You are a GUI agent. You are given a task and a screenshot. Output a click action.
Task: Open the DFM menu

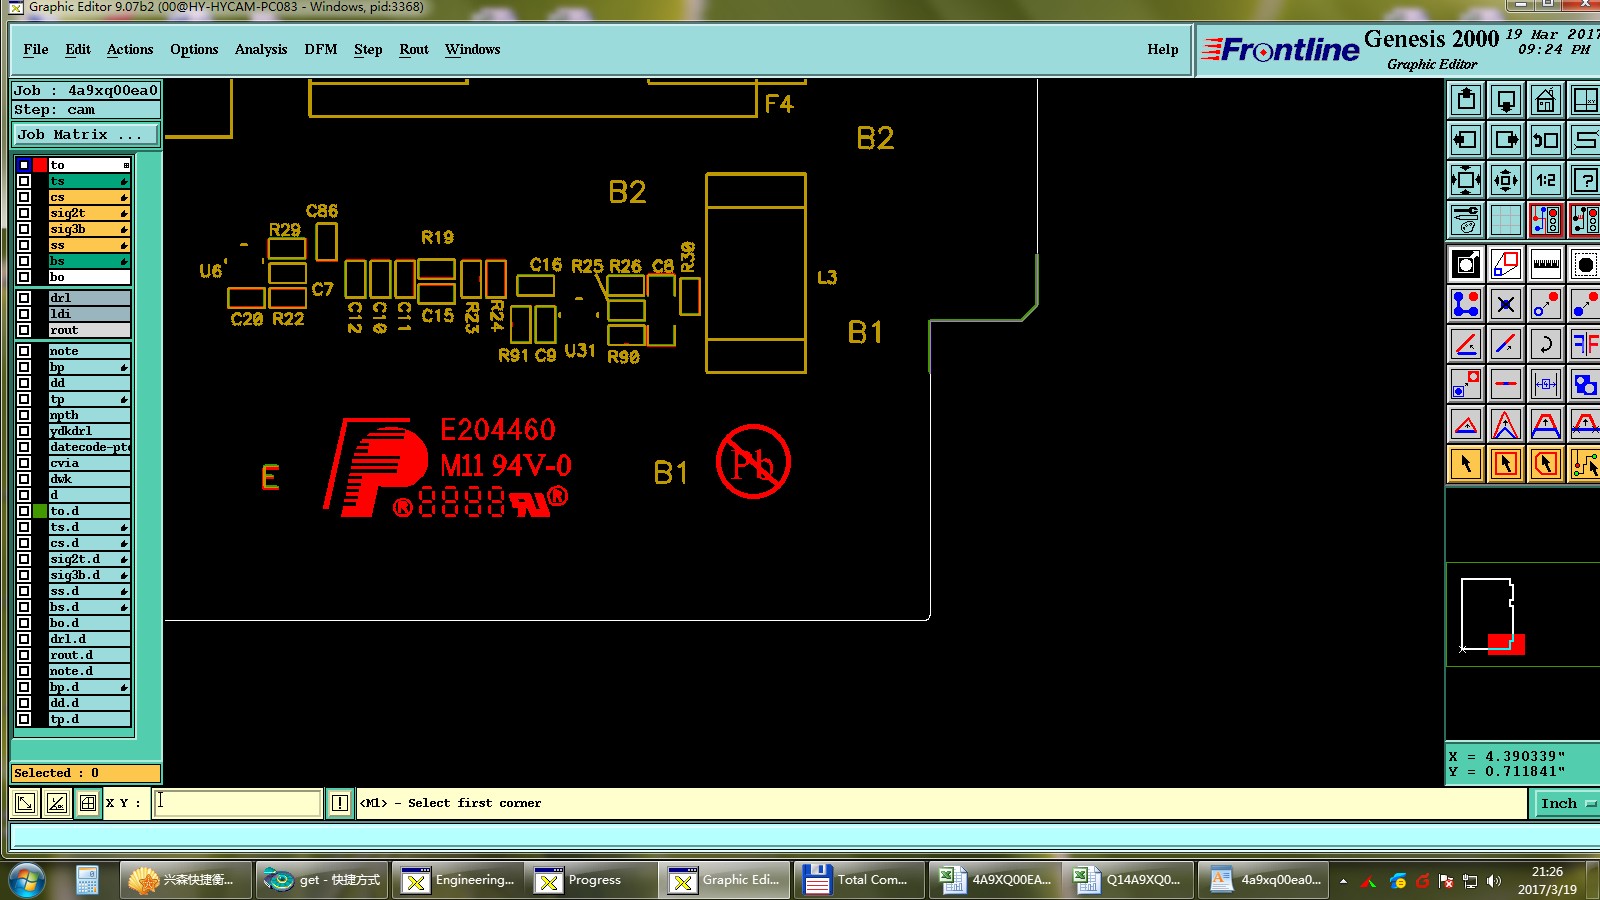click(321, 49)
